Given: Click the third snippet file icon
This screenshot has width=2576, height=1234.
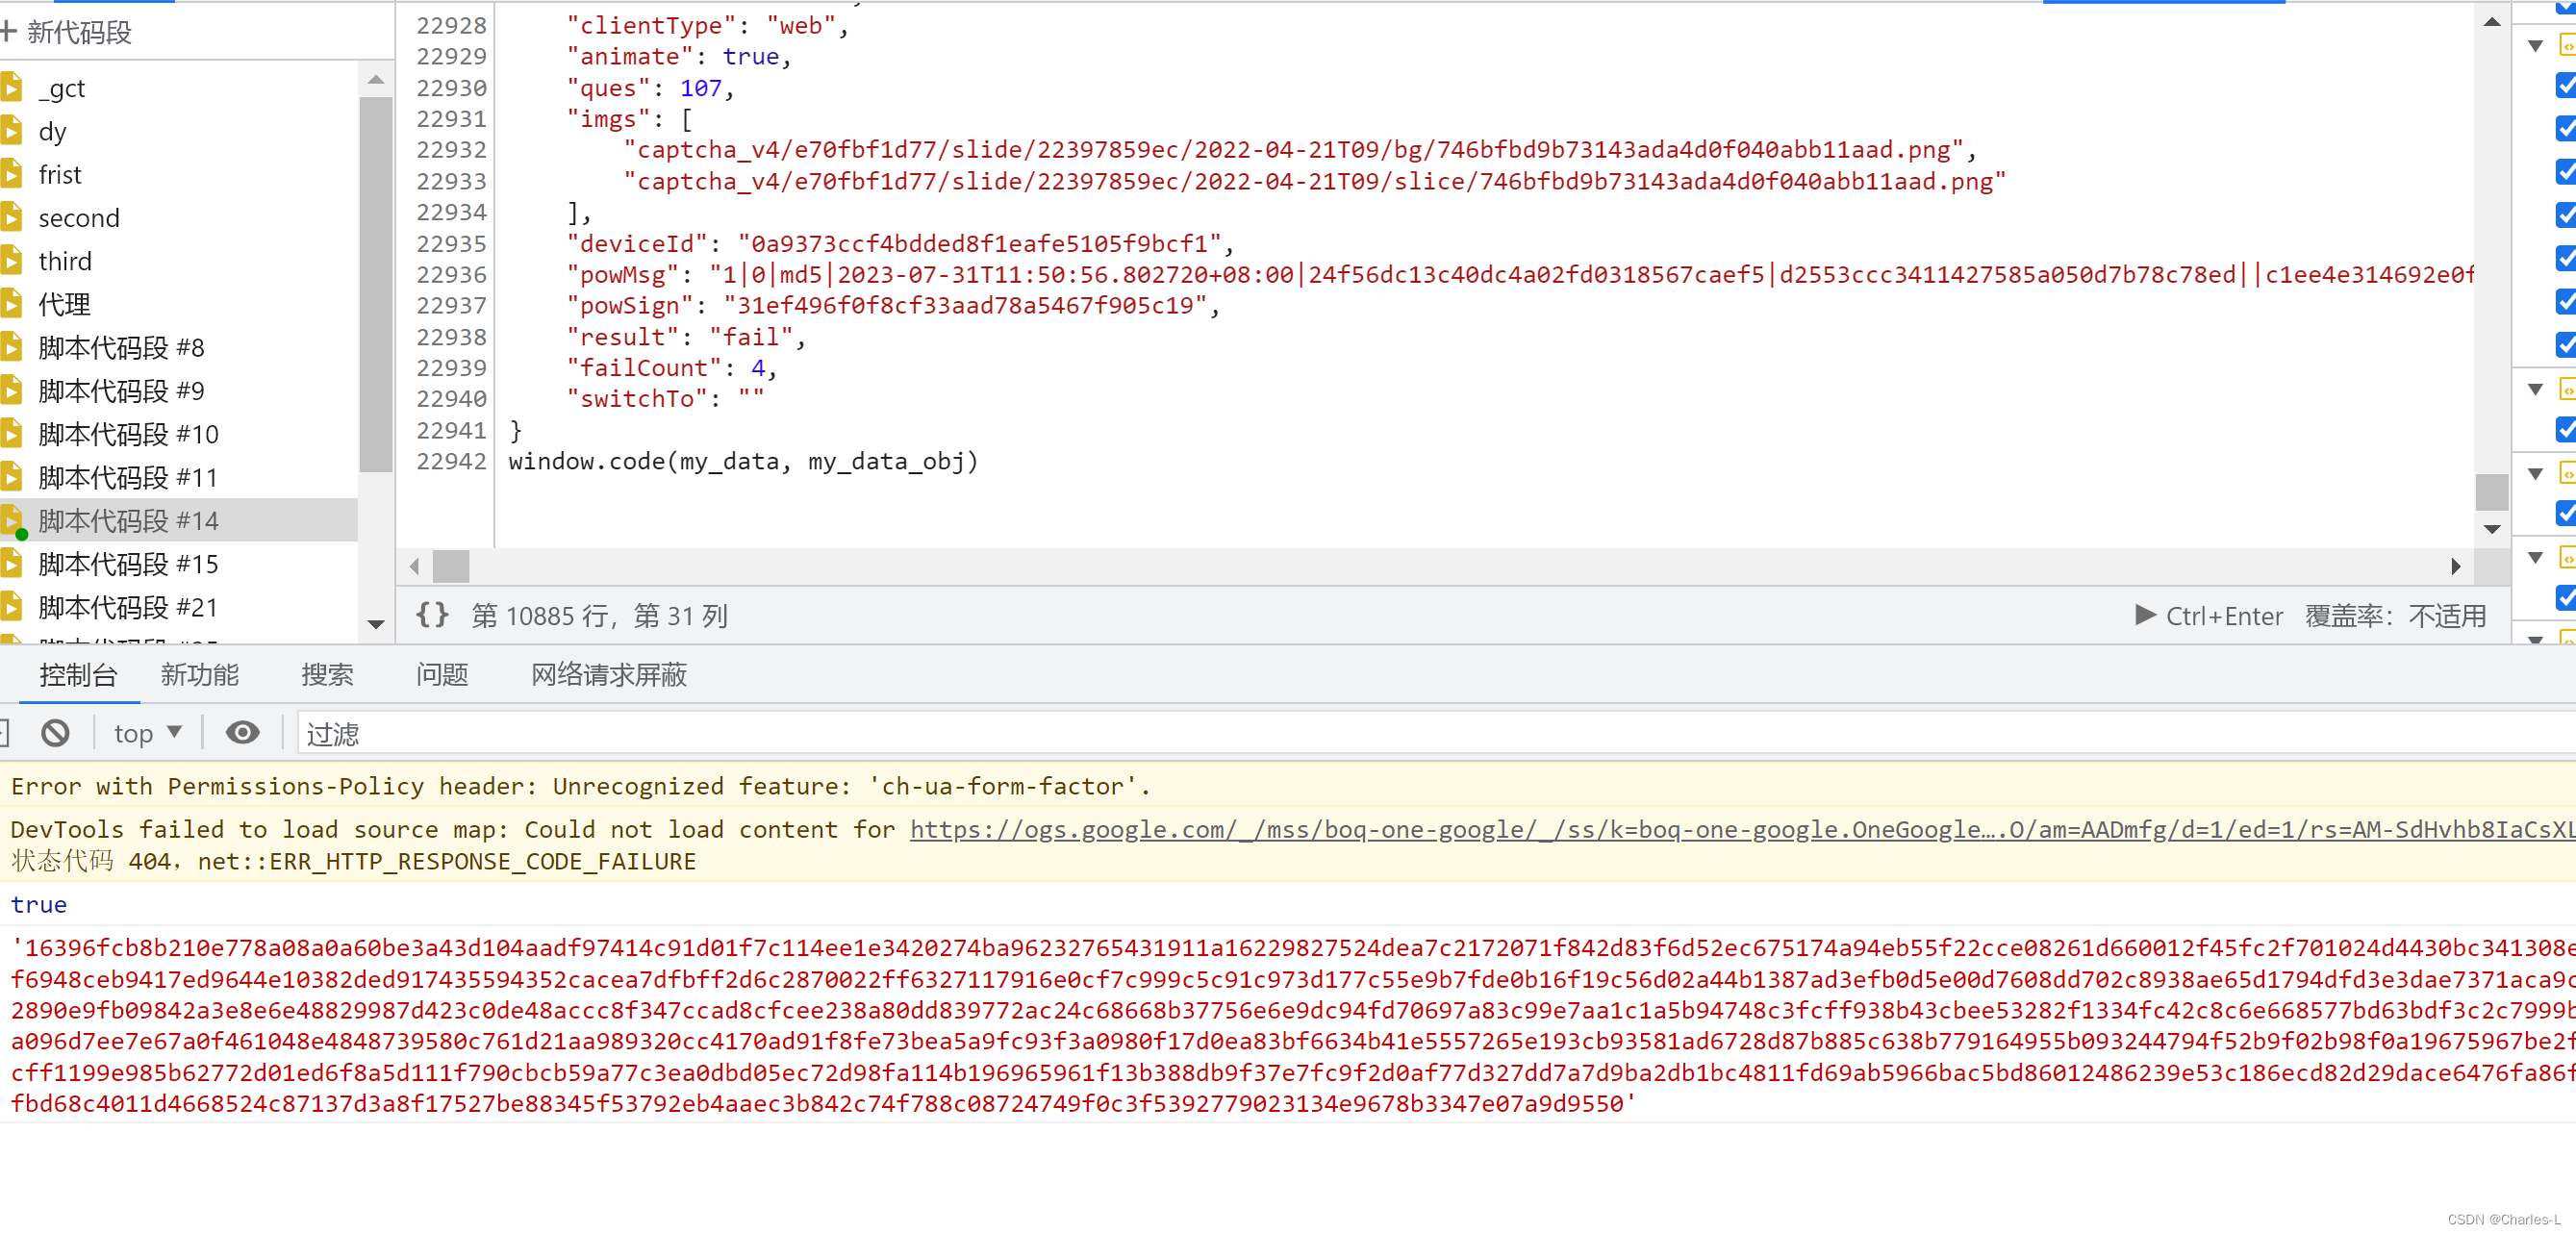Looking at the screenshot, I should (x=11, y=261).
